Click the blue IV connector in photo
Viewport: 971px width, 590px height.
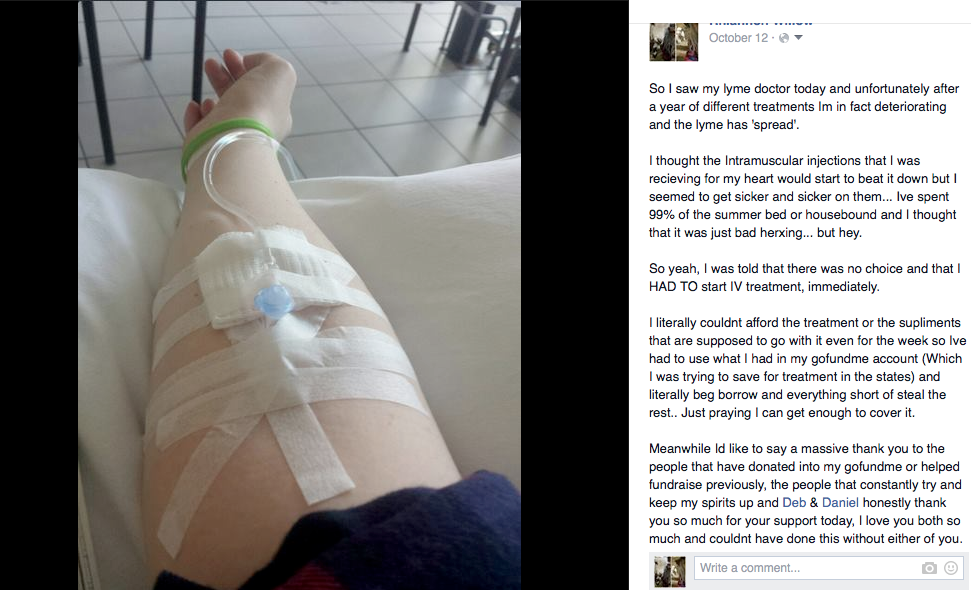(272, 300)
